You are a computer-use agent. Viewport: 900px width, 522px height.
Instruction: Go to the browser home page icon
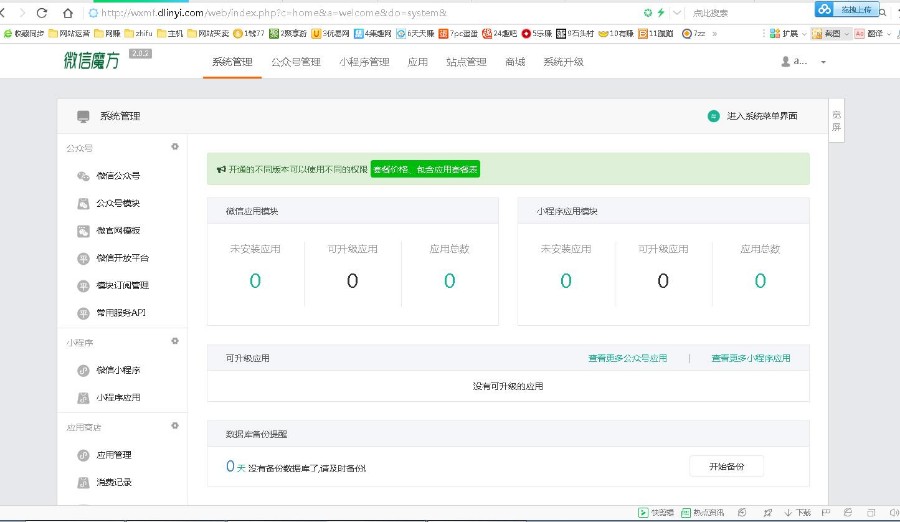point(68,13)
